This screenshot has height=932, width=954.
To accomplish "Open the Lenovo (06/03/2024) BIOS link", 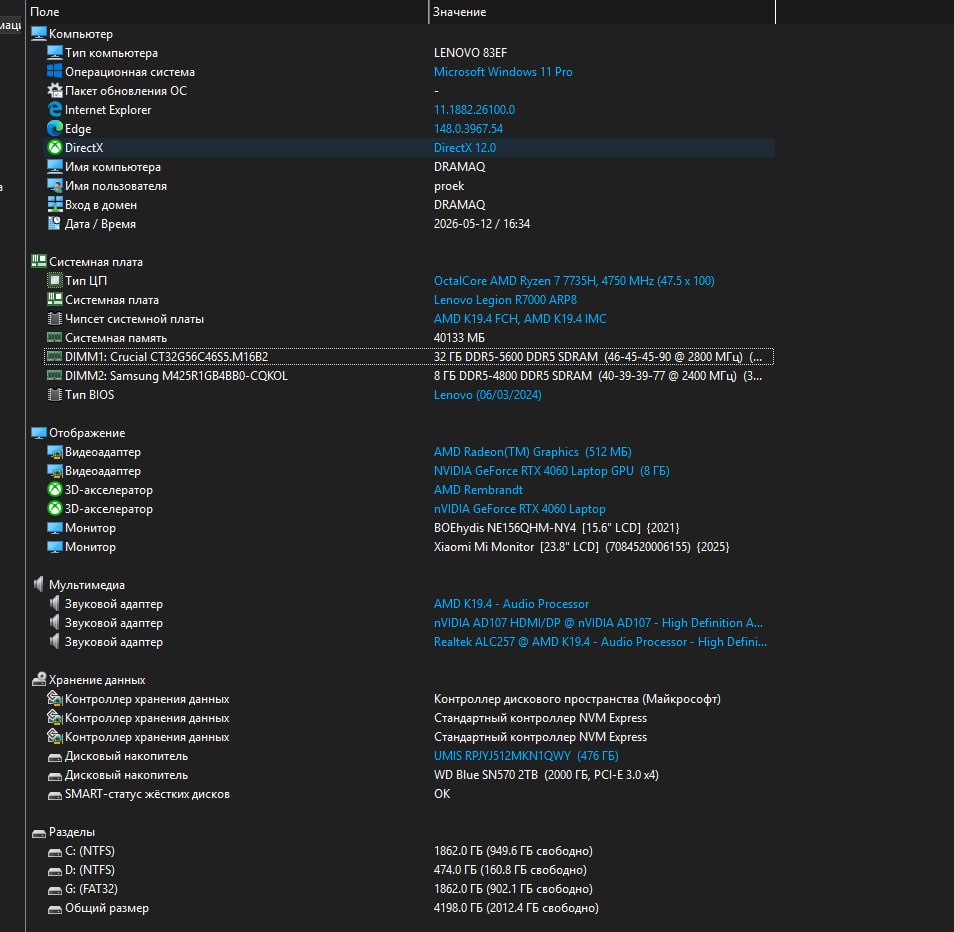I will [x=487, y=394].
